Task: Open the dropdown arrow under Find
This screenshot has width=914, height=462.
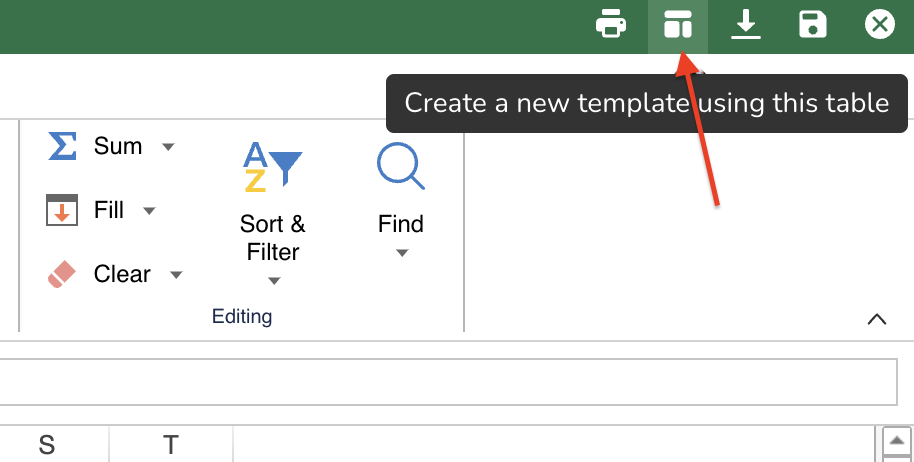Action: click(x=401, y=254)
